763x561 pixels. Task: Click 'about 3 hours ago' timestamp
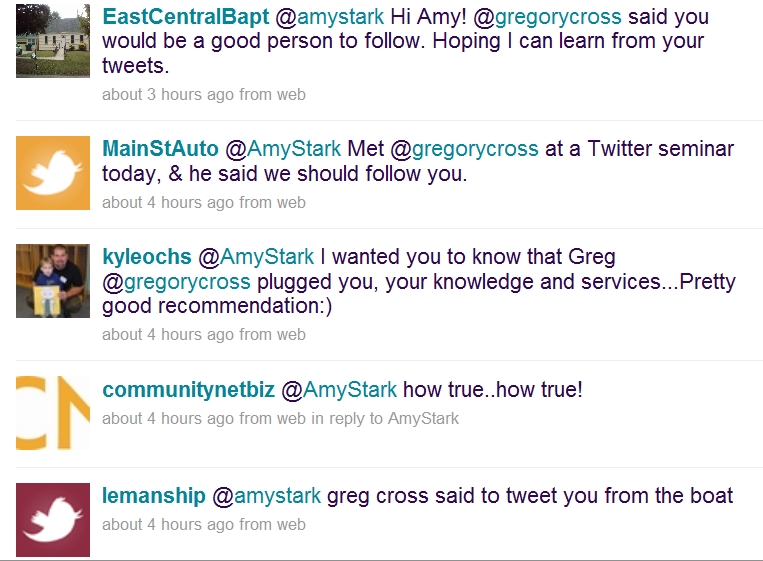pyautogui.click(x=168, y=95)
